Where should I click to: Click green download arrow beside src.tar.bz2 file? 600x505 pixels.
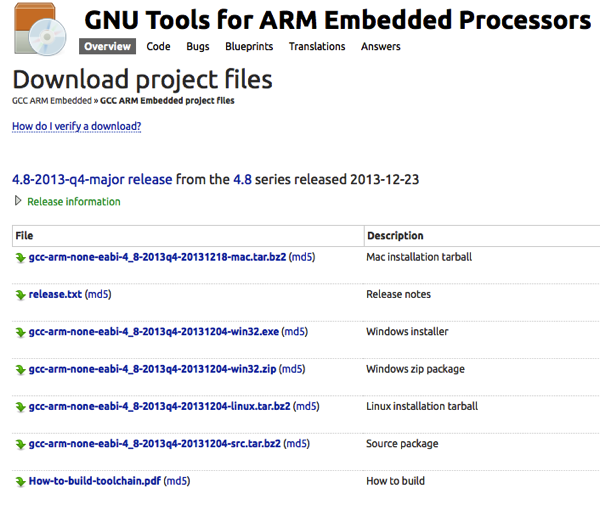[x=20, y=444]
